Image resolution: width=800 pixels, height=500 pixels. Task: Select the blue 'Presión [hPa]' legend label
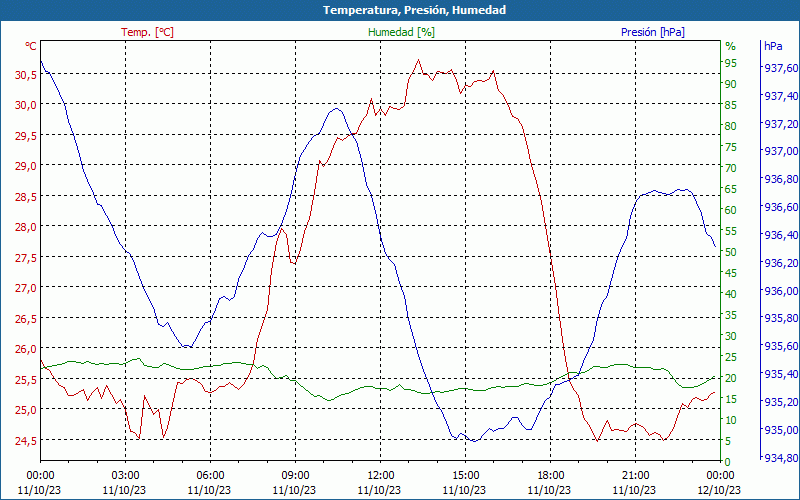653,32
